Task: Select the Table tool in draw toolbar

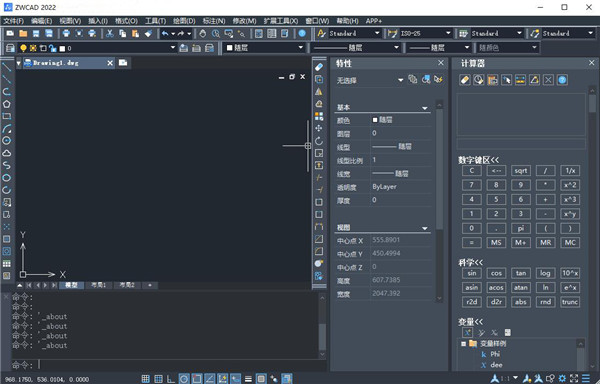Action: click(7, 264)
